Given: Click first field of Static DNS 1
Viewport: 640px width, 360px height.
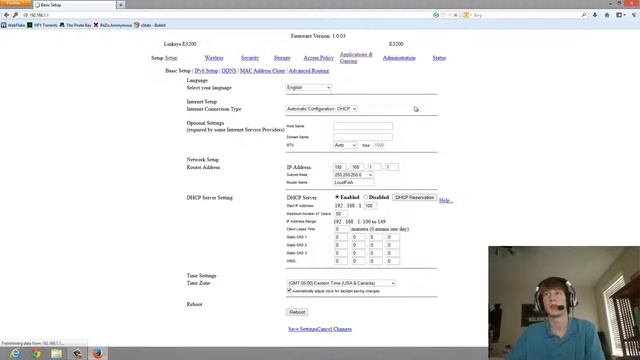Looking at the screenshot, I should click(x=340, y=237).
